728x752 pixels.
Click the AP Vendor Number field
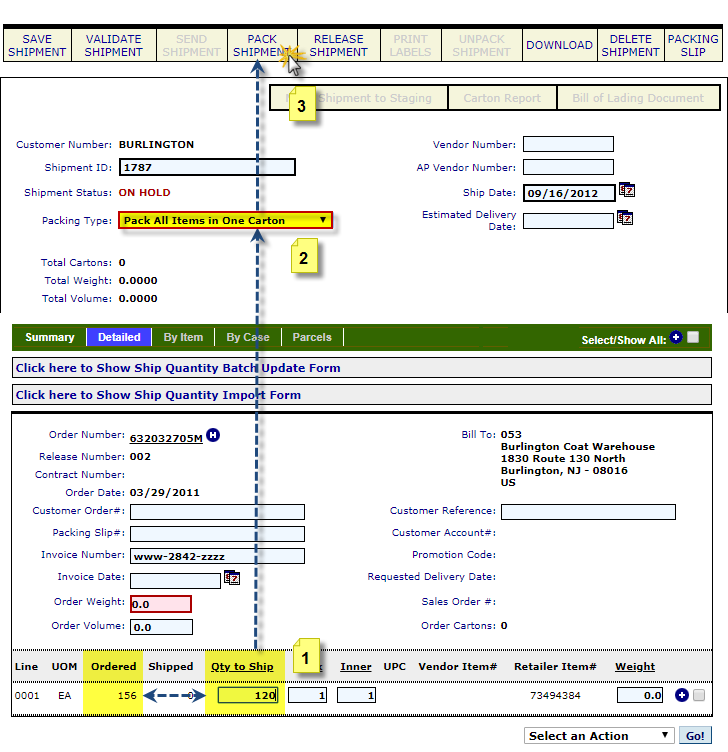[568, 167]
